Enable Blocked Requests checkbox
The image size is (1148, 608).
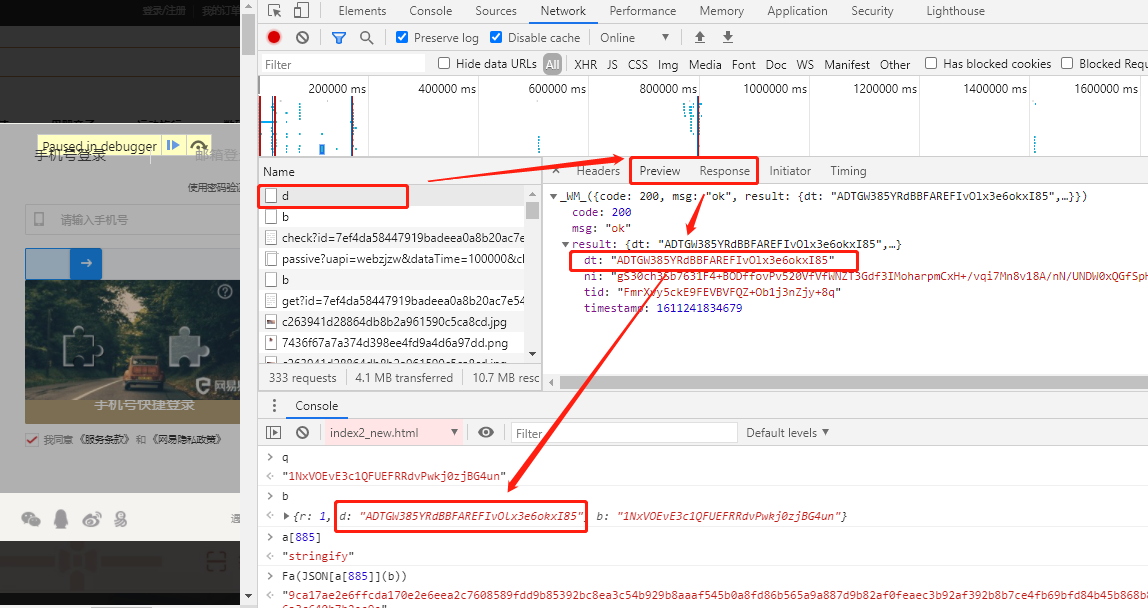tap(1067, 63)
